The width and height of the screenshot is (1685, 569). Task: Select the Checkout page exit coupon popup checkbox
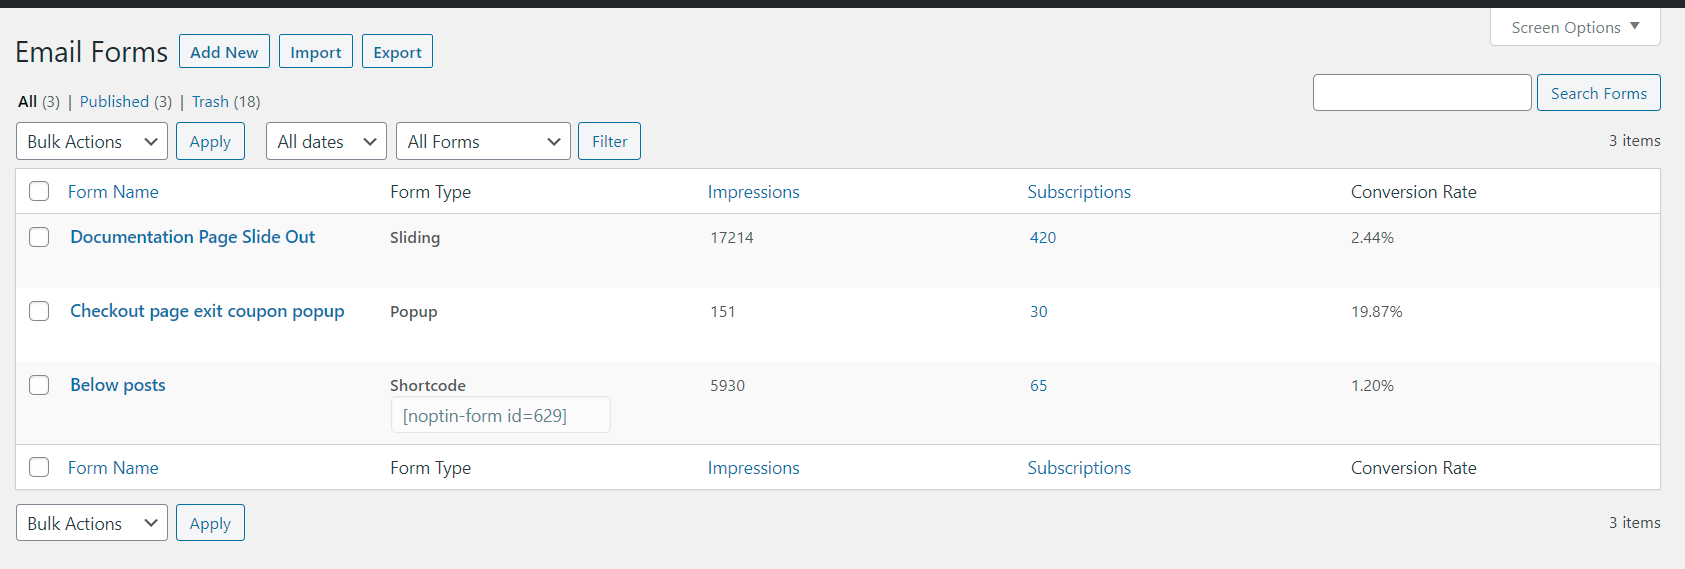(x=39, y=311)
